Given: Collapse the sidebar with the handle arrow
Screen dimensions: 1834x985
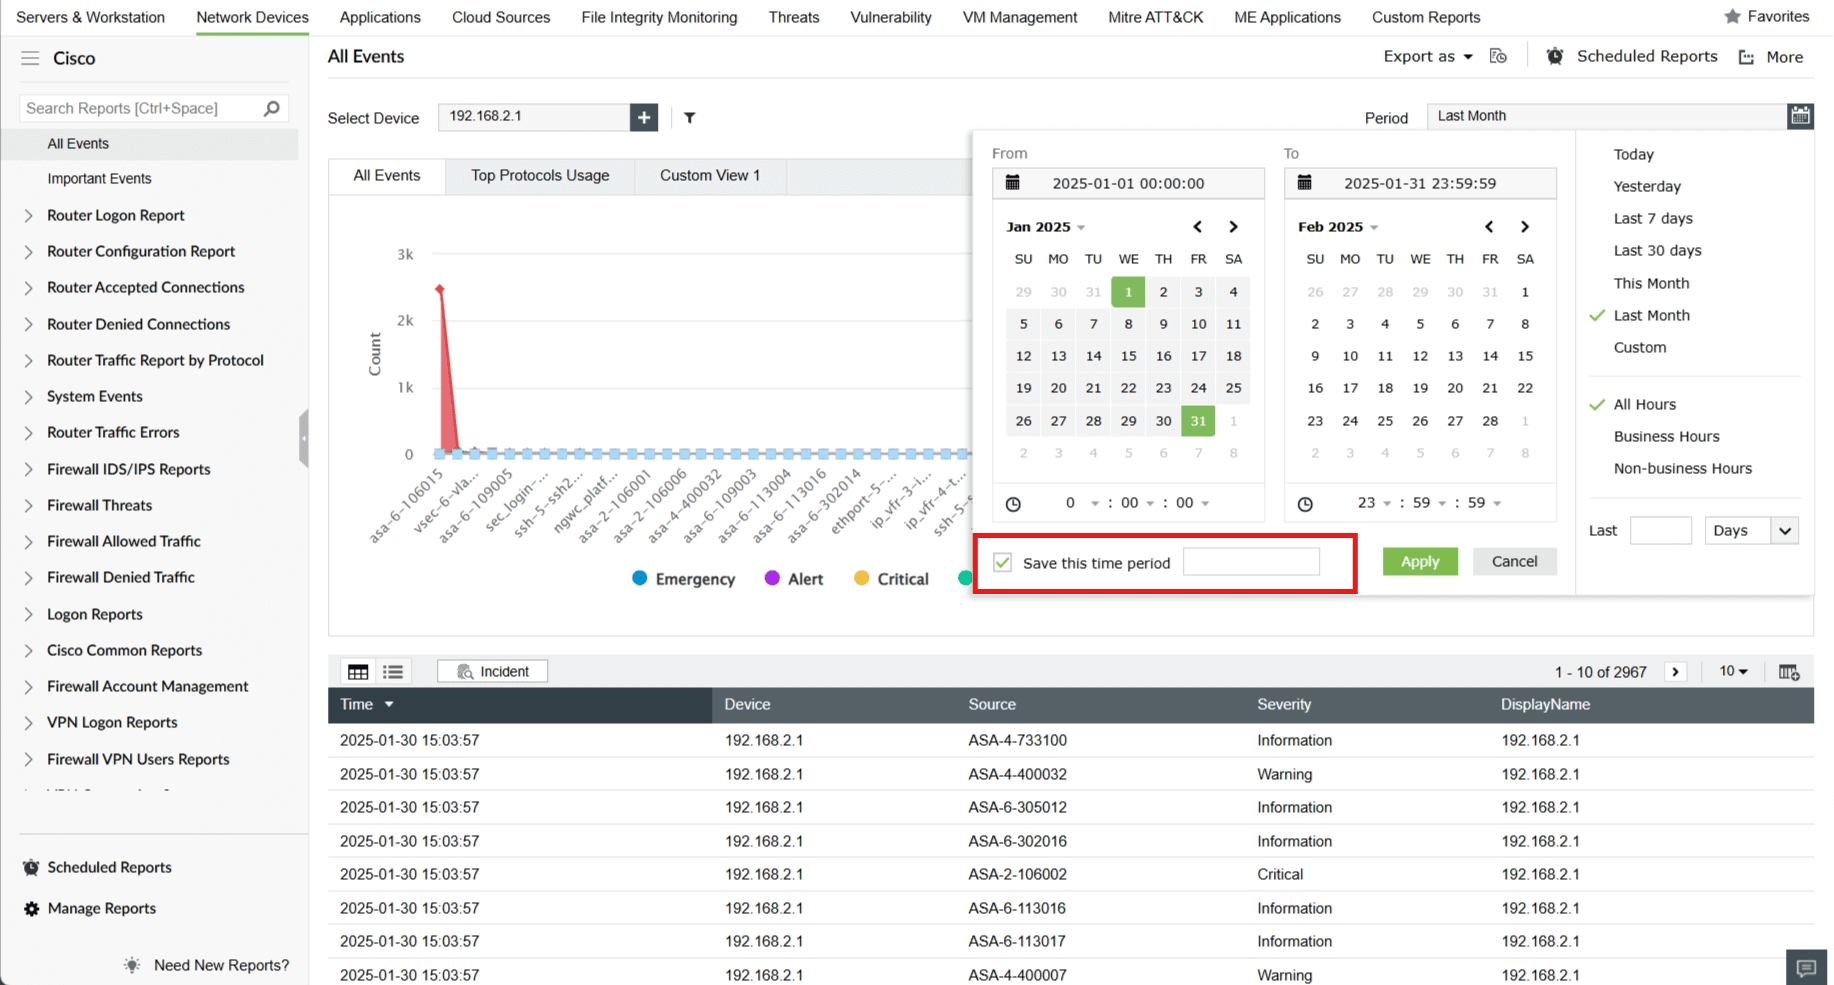Looking at the screenshot, I should coord(303,438).
